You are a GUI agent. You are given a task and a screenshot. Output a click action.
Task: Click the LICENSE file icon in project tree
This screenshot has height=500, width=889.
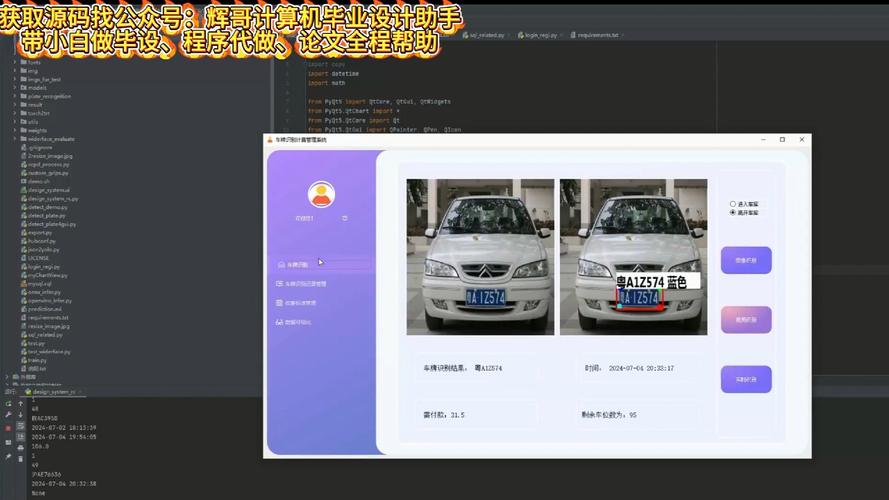(x=24, y=258)
